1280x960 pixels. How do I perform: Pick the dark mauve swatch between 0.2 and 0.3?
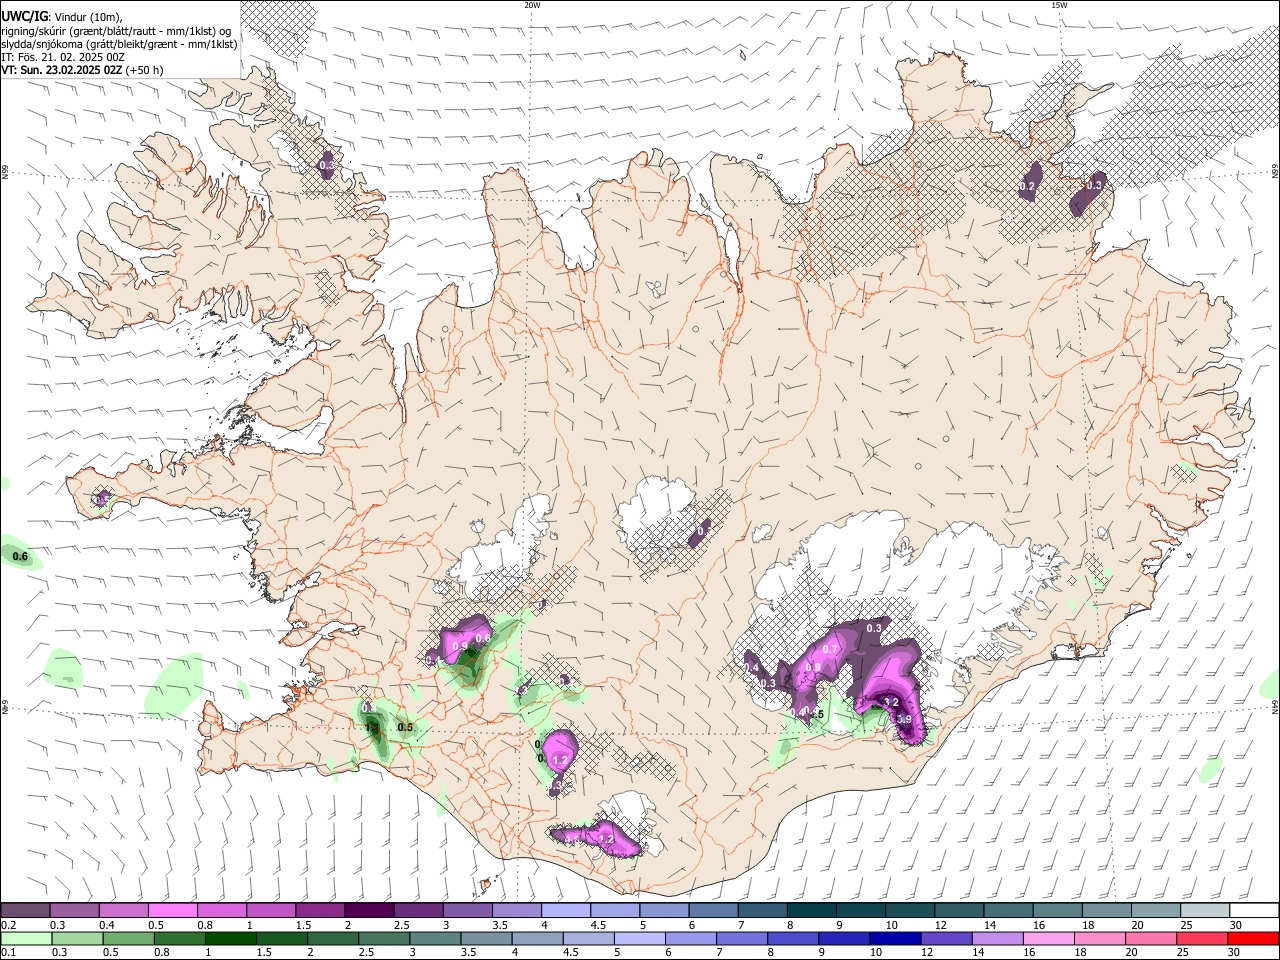point(25,910)
